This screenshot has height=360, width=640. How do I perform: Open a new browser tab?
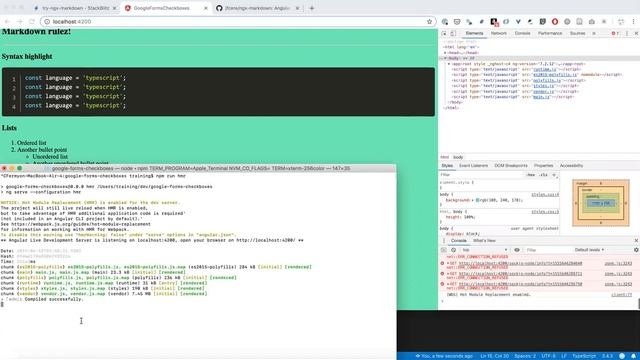click(x=312, y=8)
